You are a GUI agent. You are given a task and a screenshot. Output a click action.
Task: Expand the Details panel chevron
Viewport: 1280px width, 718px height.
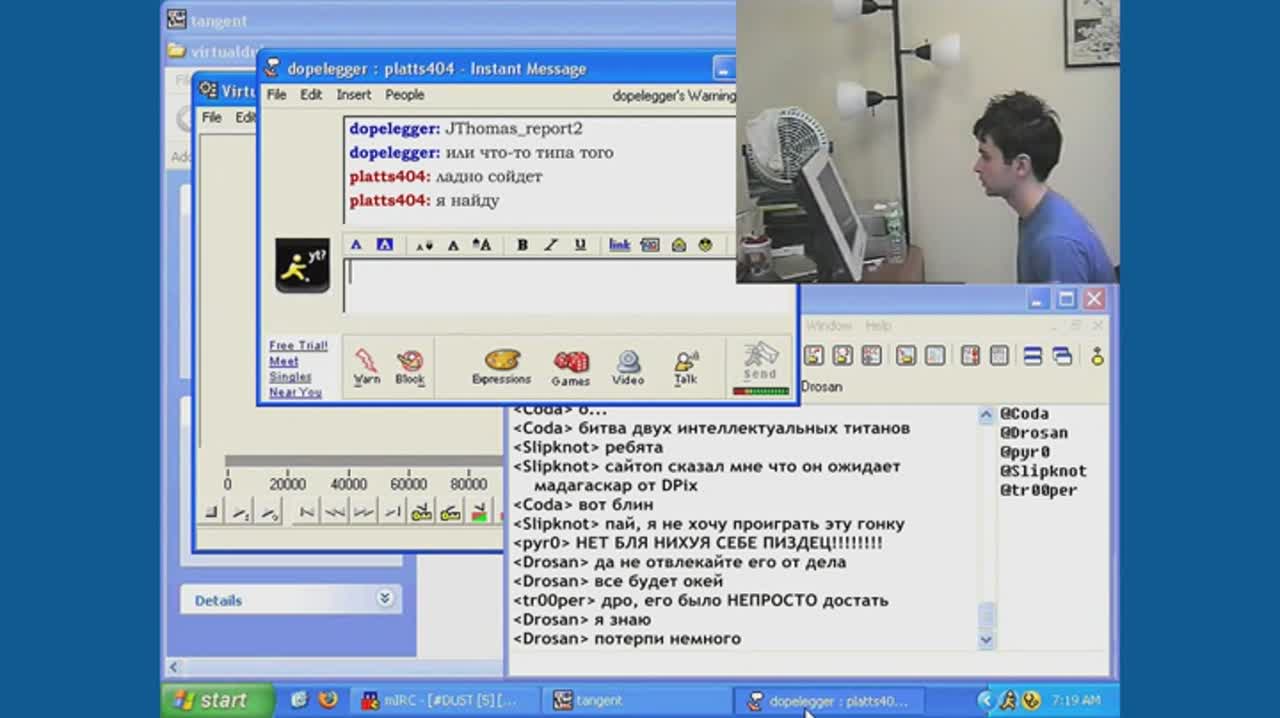(385, 599)
